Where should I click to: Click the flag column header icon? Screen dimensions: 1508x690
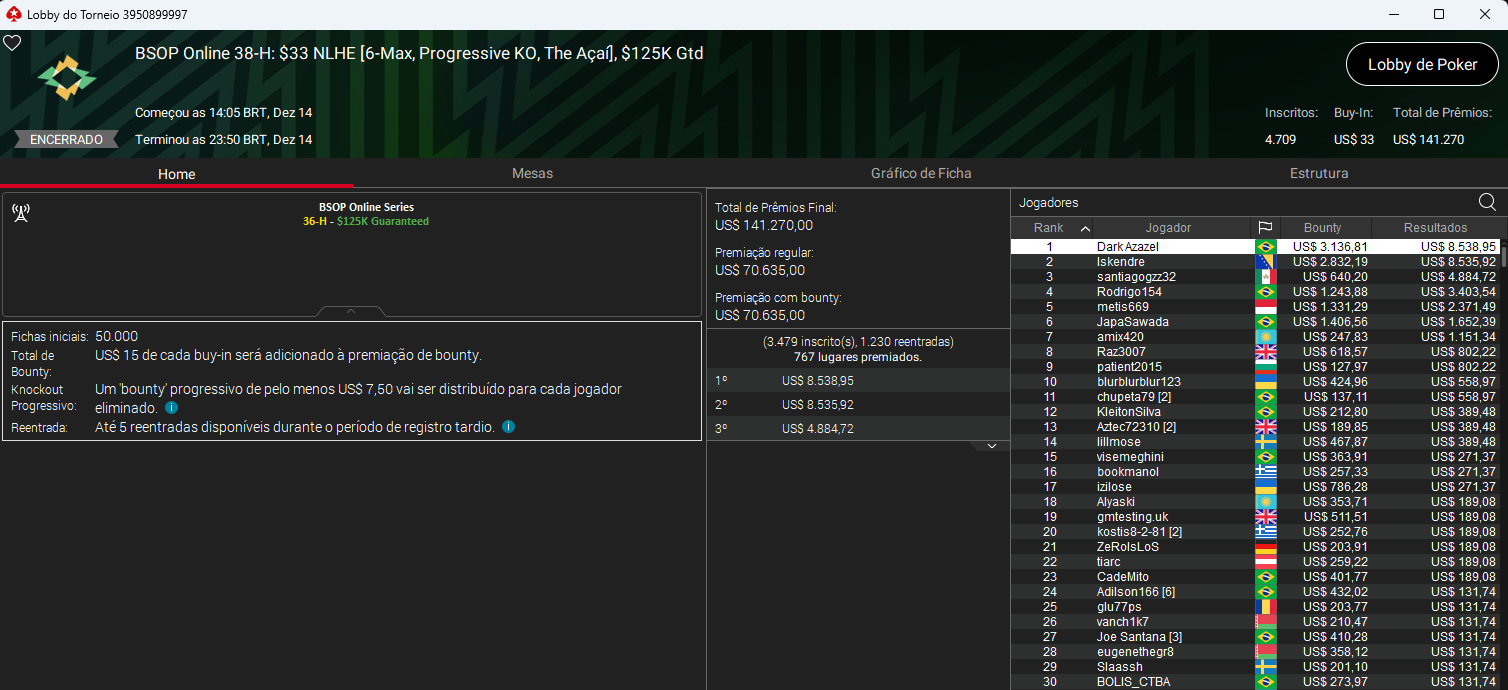point(1266,227)
